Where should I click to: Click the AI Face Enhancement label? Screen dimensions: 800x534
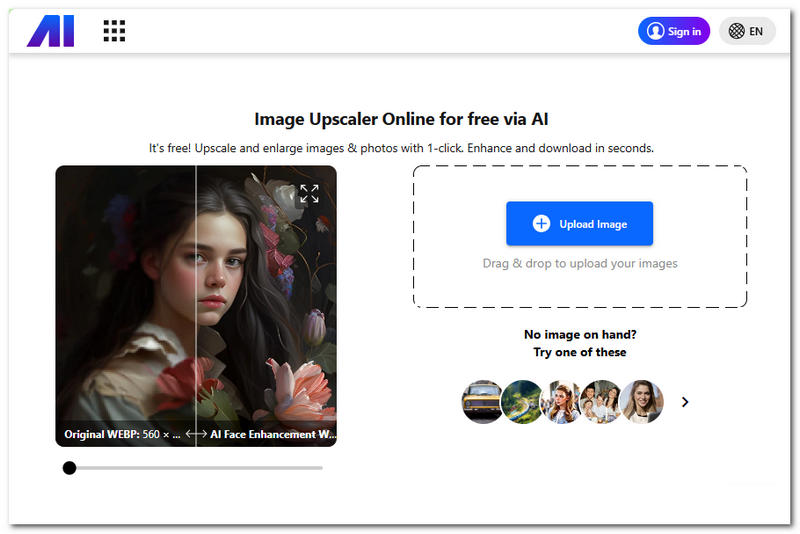click(272, 435)
